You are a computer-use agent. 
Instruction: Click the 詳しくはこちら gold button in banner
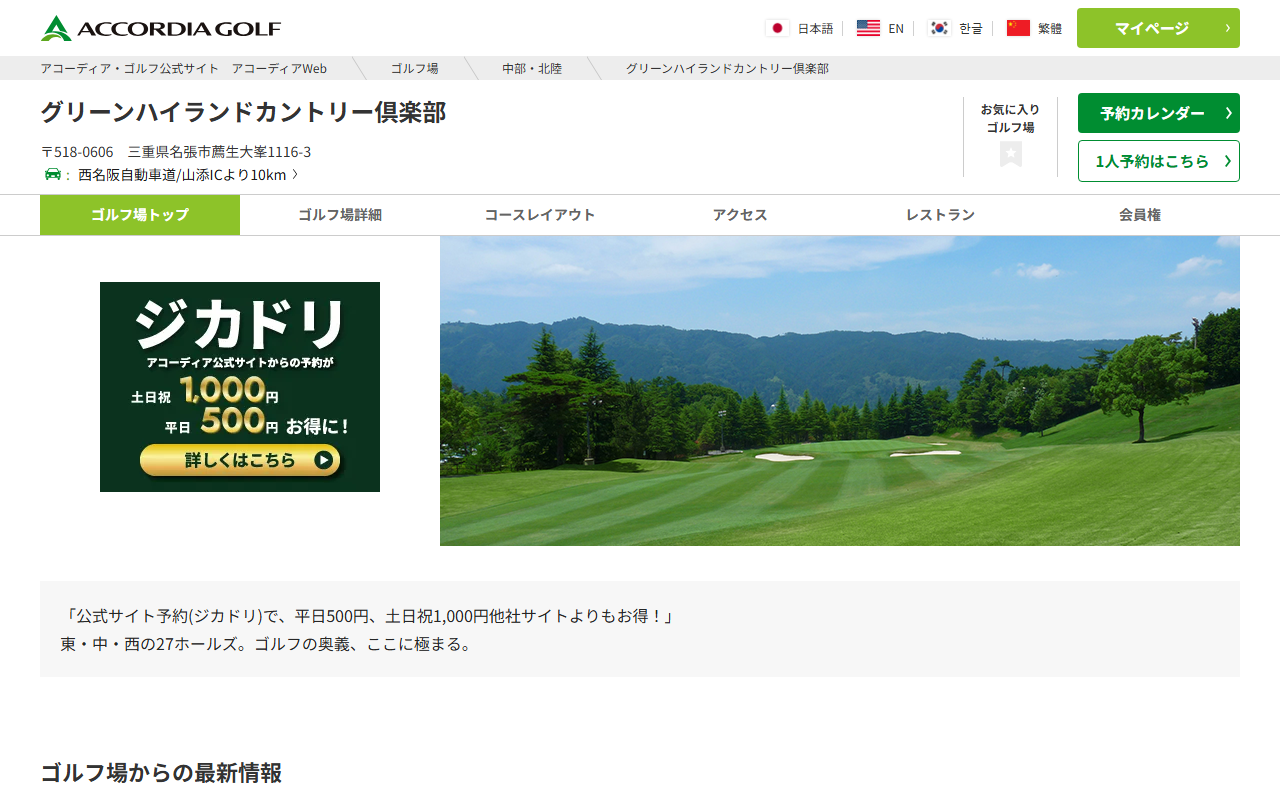240,460
